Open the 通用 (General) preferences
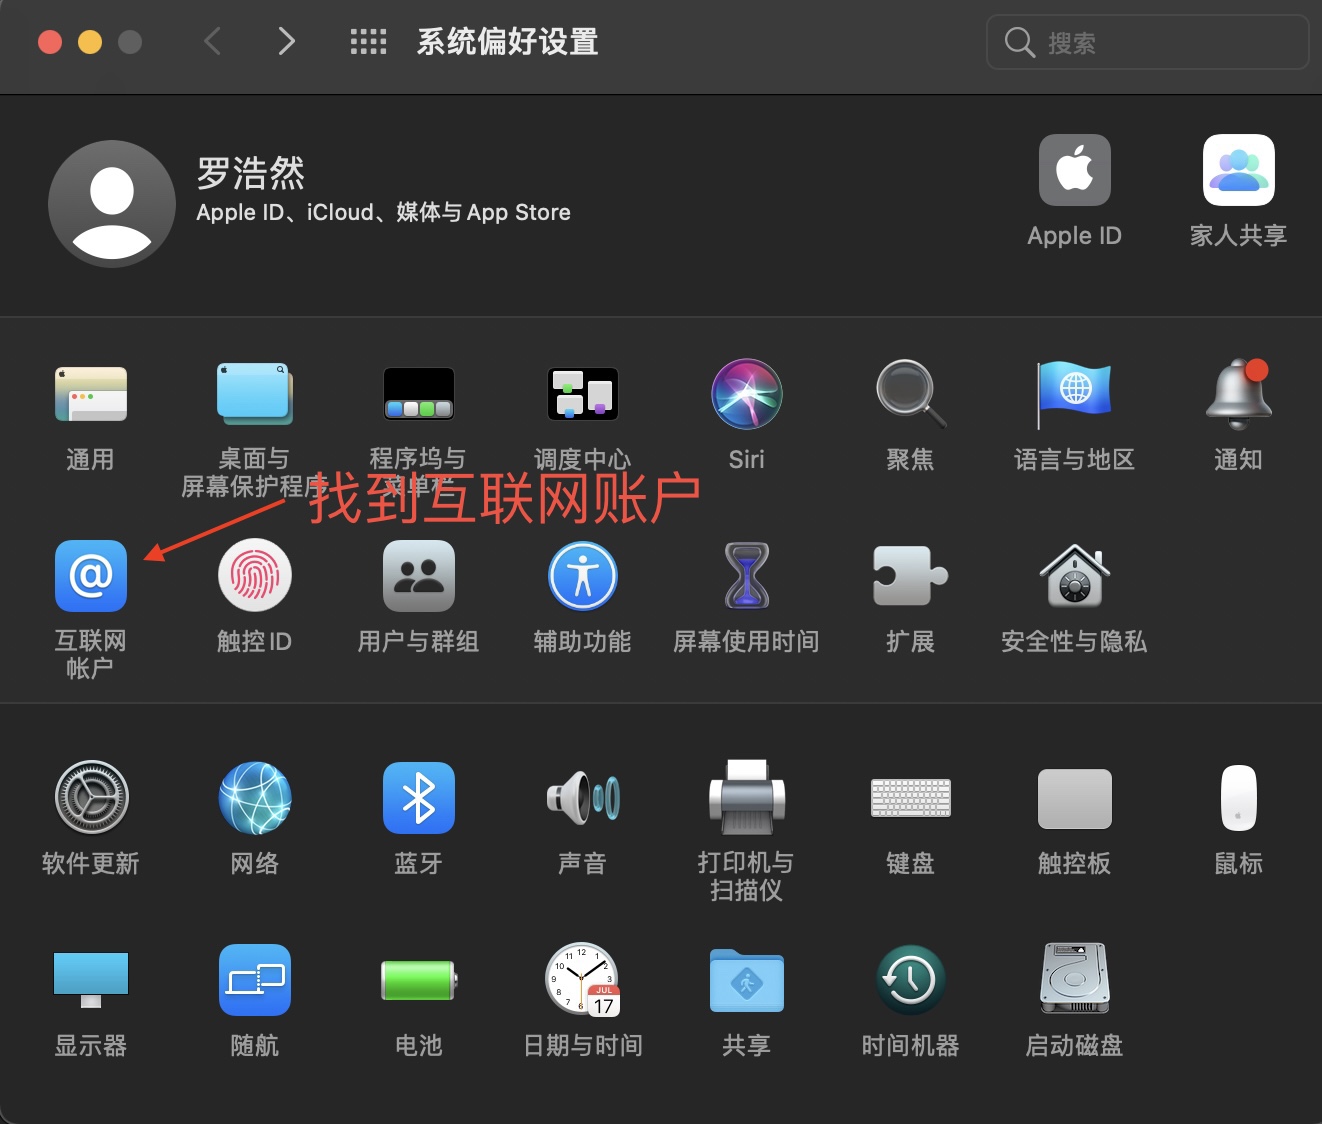The image size is (1322, 1124). tap(90, 394)
